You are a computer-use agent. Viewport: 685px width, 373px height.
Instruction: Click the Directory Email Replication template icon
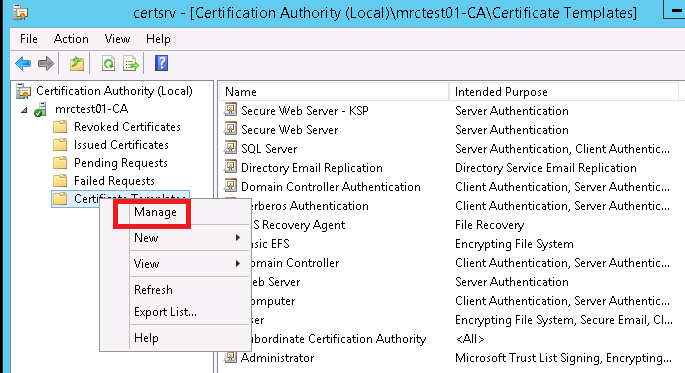[230, 167]
